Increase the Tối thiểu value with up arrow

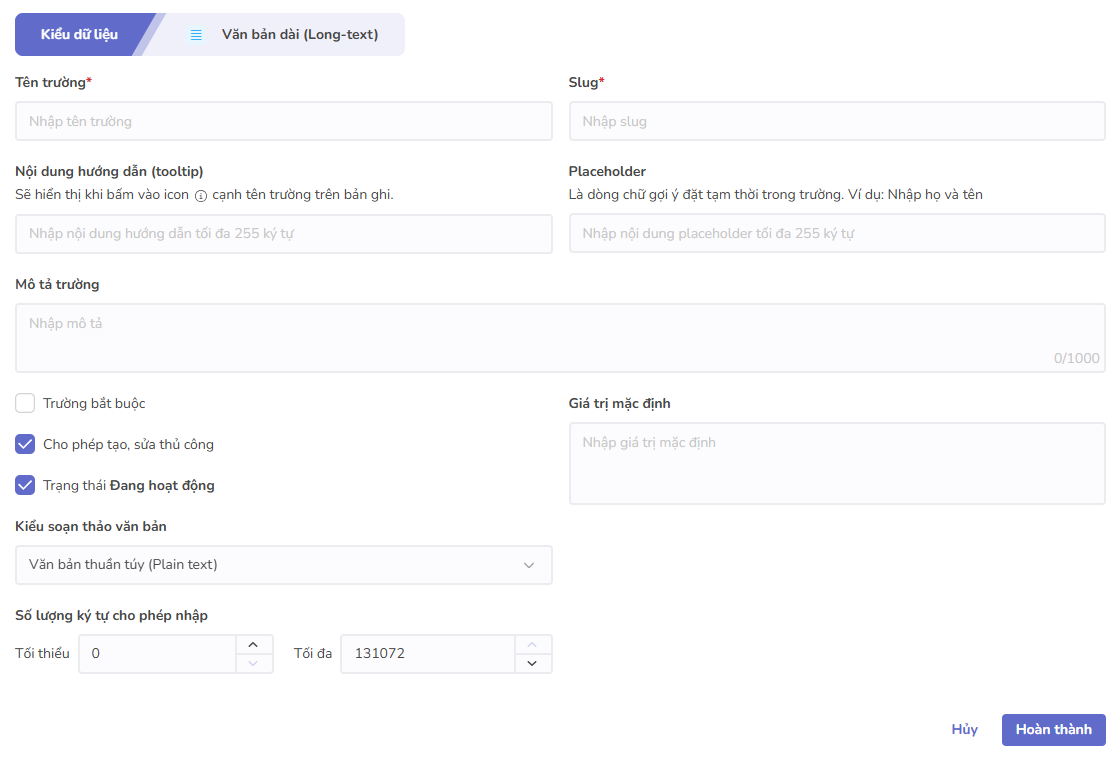point(253,645)
